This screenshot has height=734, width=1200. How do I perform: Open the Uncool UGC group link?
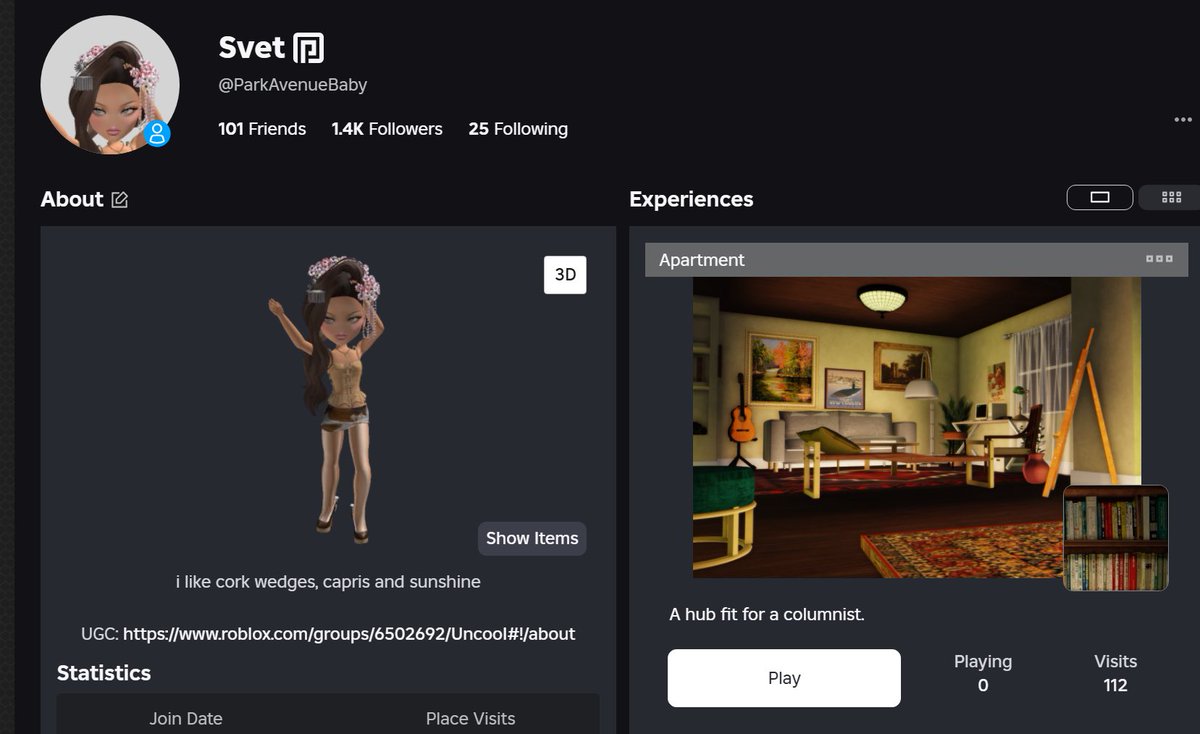[x=349, y=634]
